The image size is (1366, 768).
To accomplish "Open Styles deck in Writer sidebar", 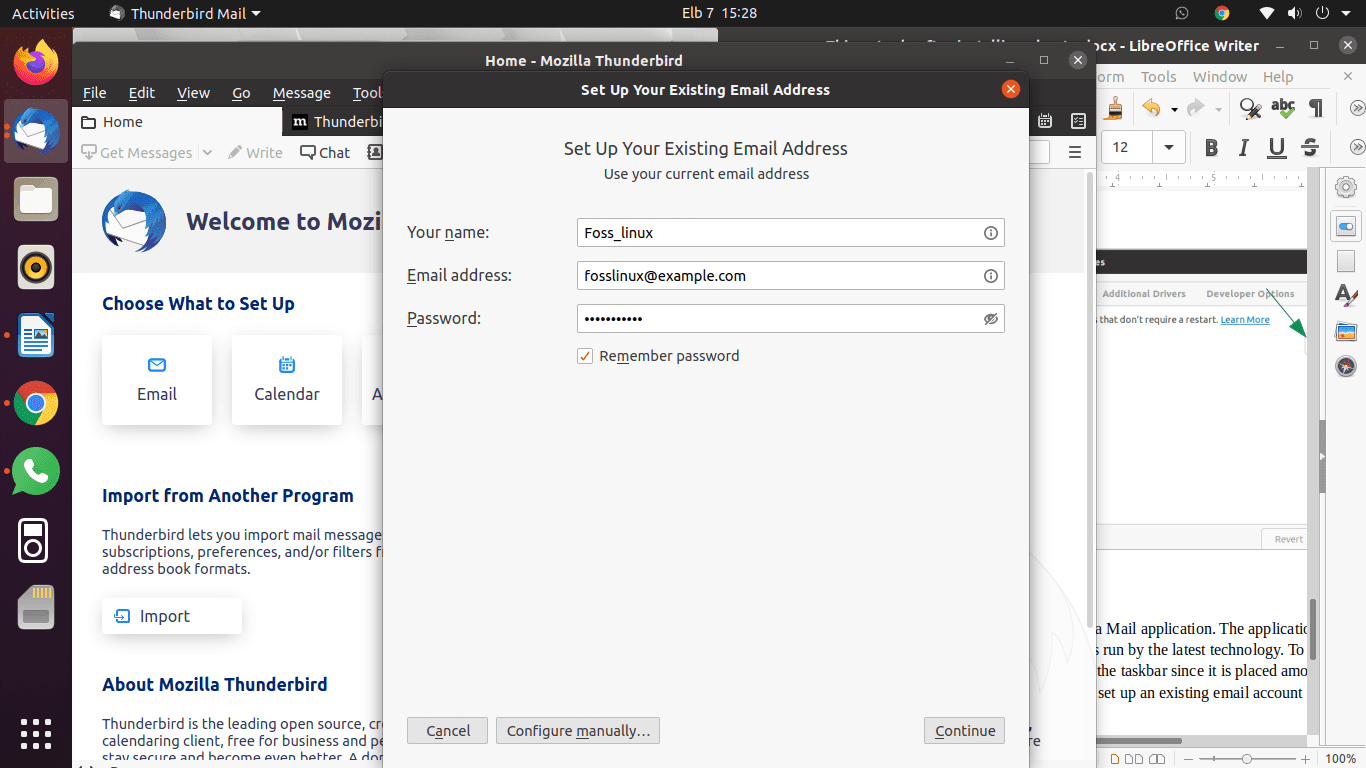I will coord(1346,295).
